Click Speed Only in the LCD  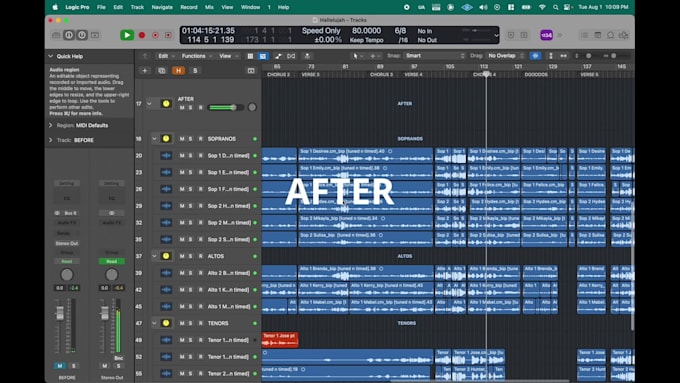[x=321, y=31]
